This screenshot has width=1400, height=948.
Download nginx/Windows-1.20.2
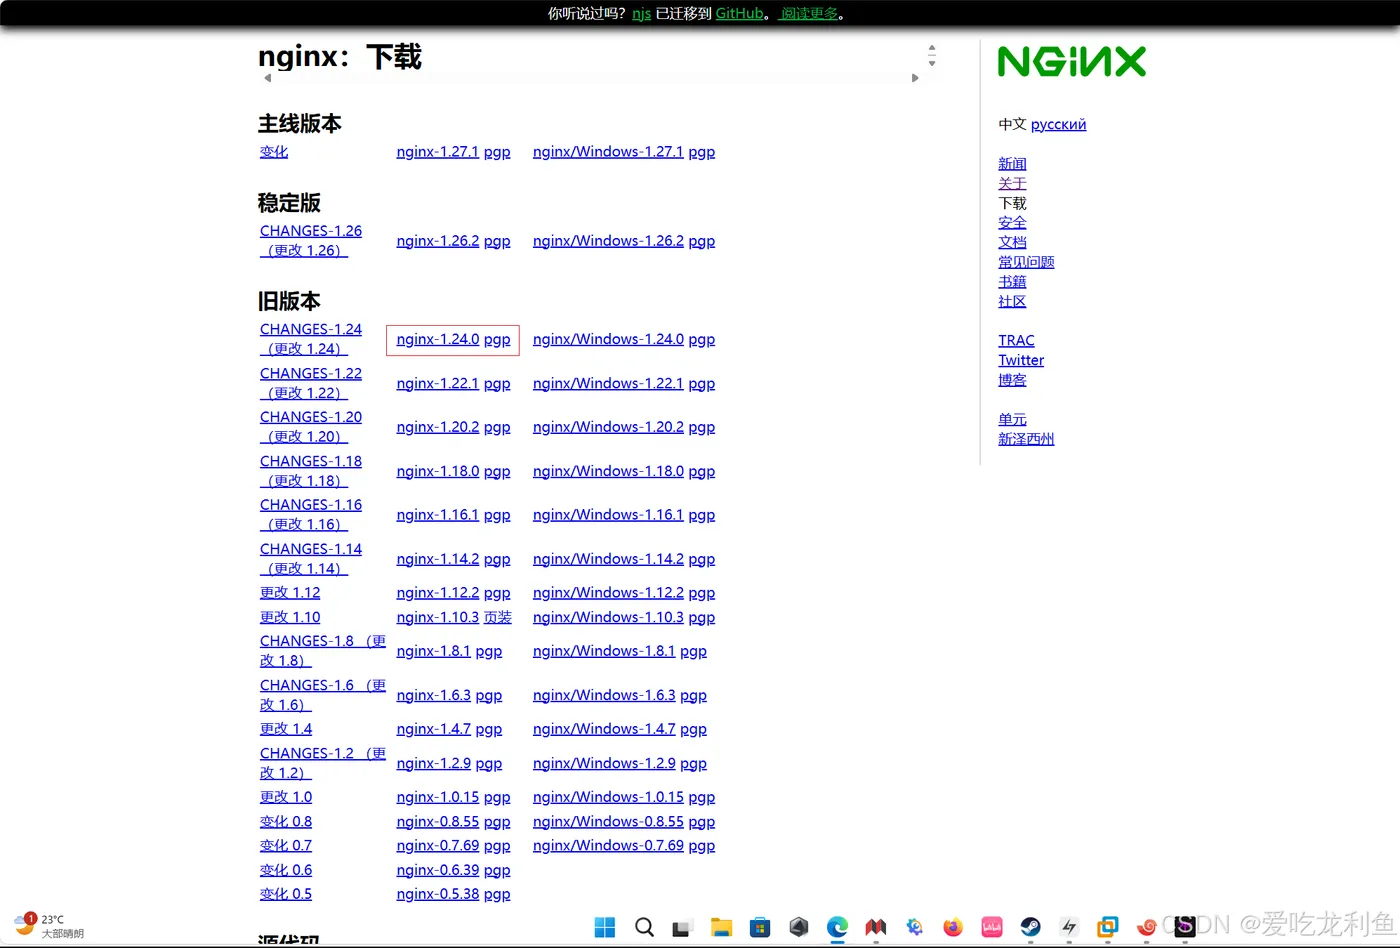click(x=608, y=427)
